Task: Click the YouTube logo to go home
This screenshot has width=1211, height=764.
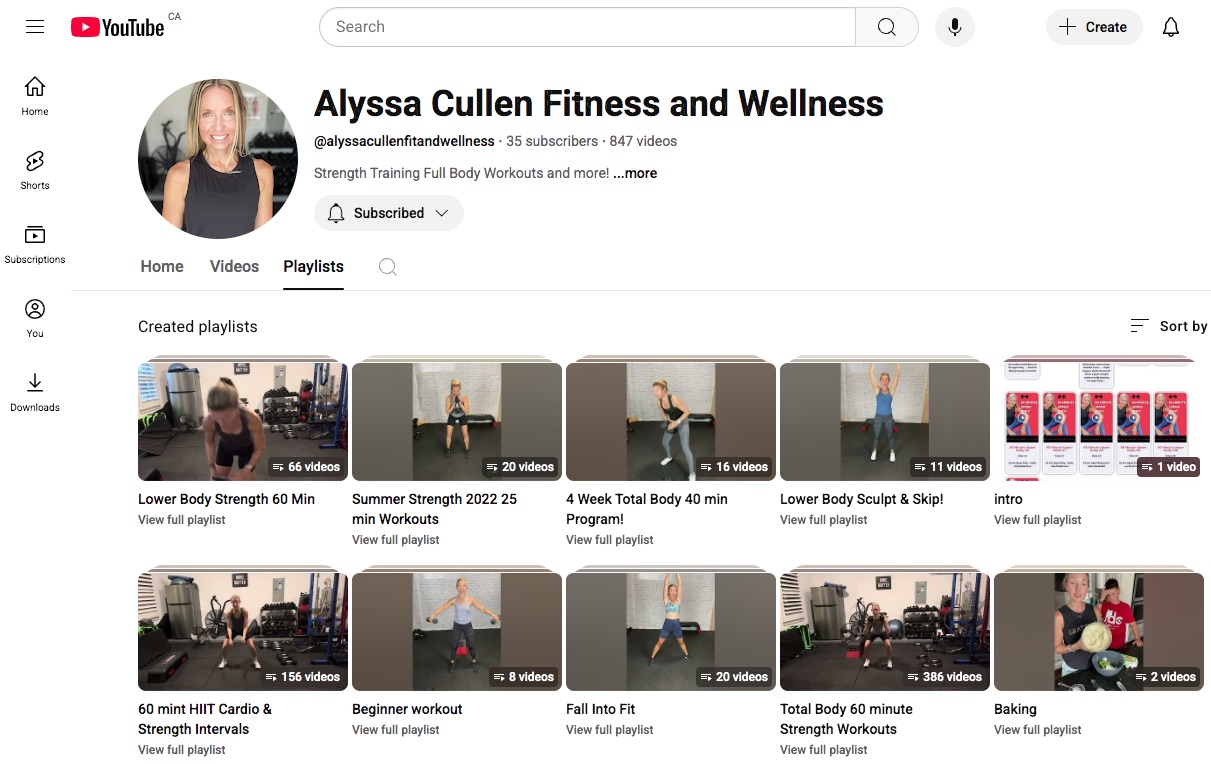Action: 117,27
